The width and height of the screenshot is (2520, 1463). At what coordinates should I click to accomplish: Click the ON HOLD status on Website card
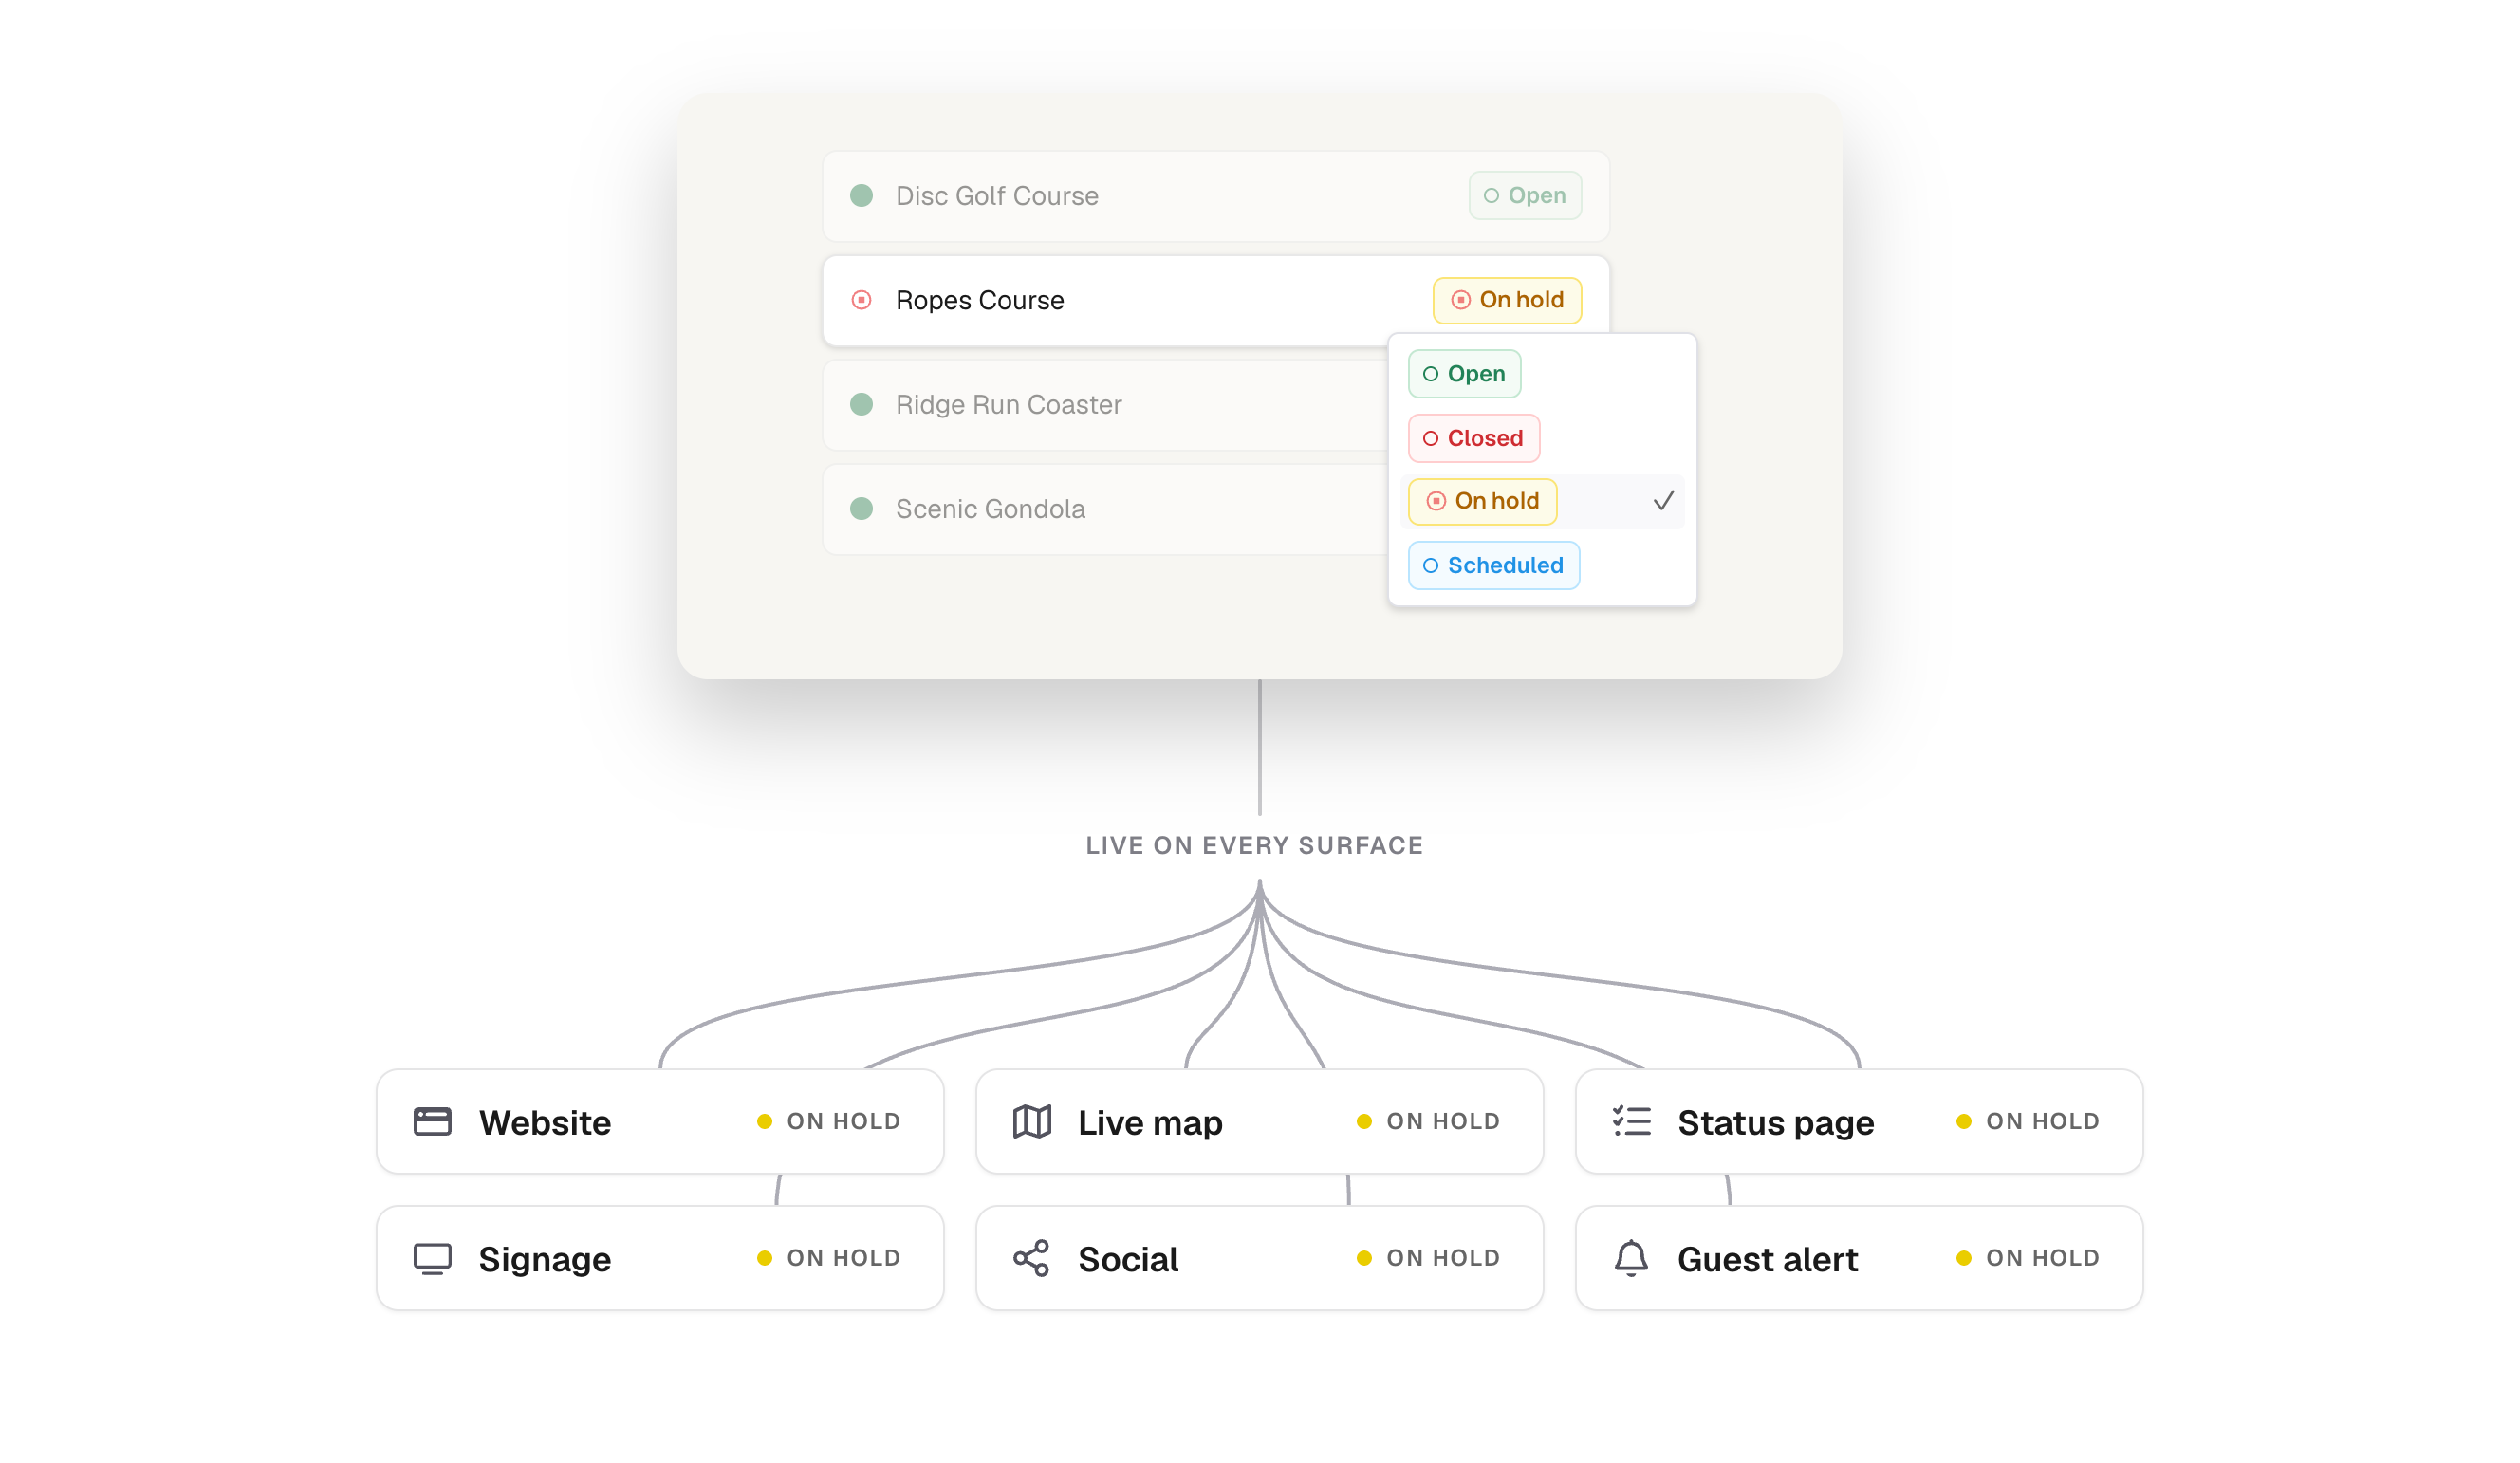[x=829, y=1122]
